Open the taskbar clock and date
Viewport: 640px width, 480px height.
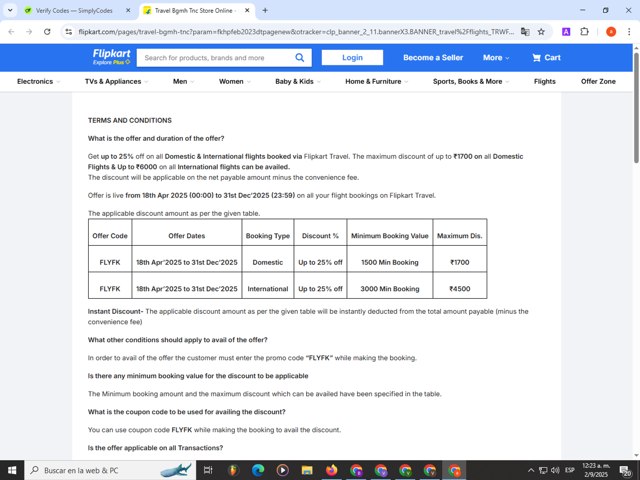596,470
